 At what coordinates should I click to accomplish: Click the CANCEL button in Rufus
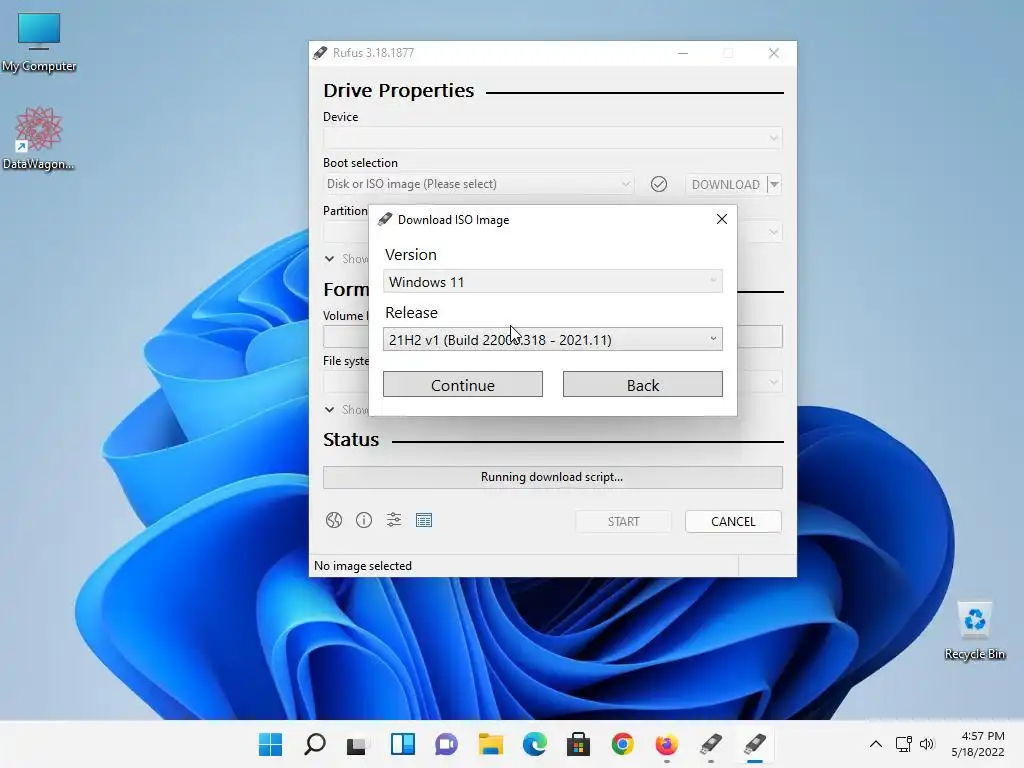click(733, 521)
